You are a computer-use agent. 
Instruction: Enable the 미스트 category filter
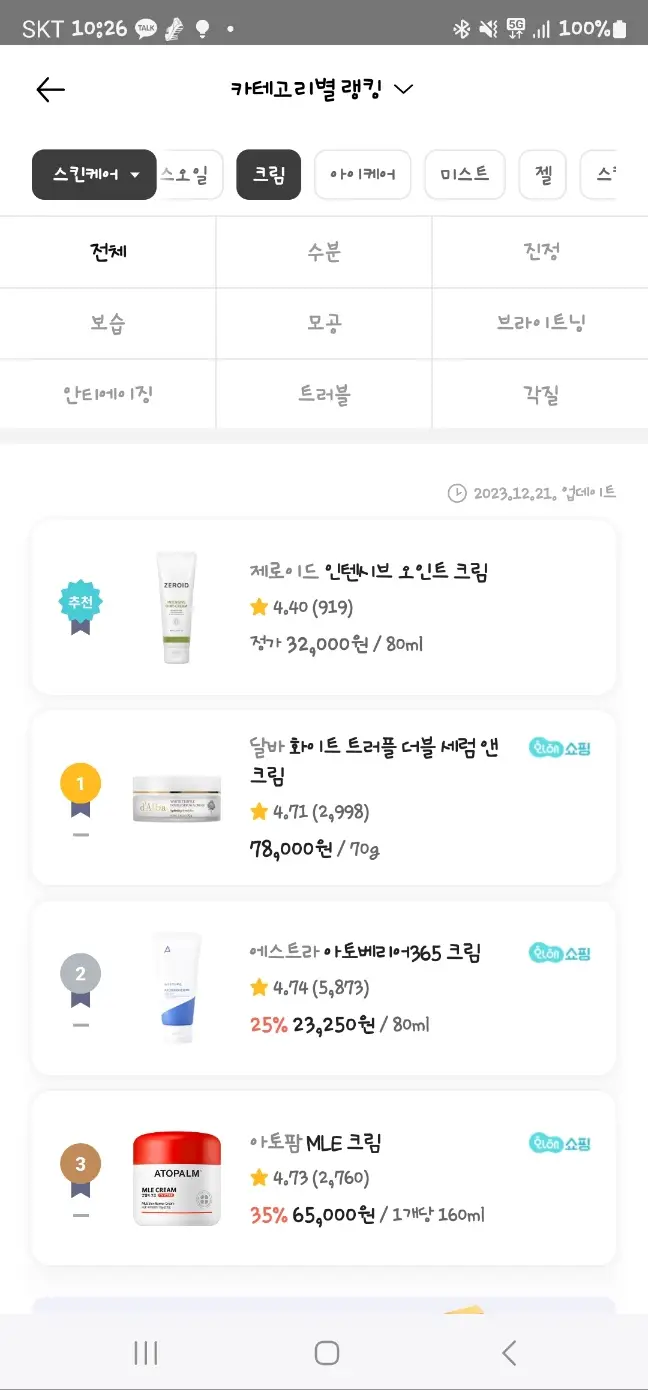(x=464, y=173)
